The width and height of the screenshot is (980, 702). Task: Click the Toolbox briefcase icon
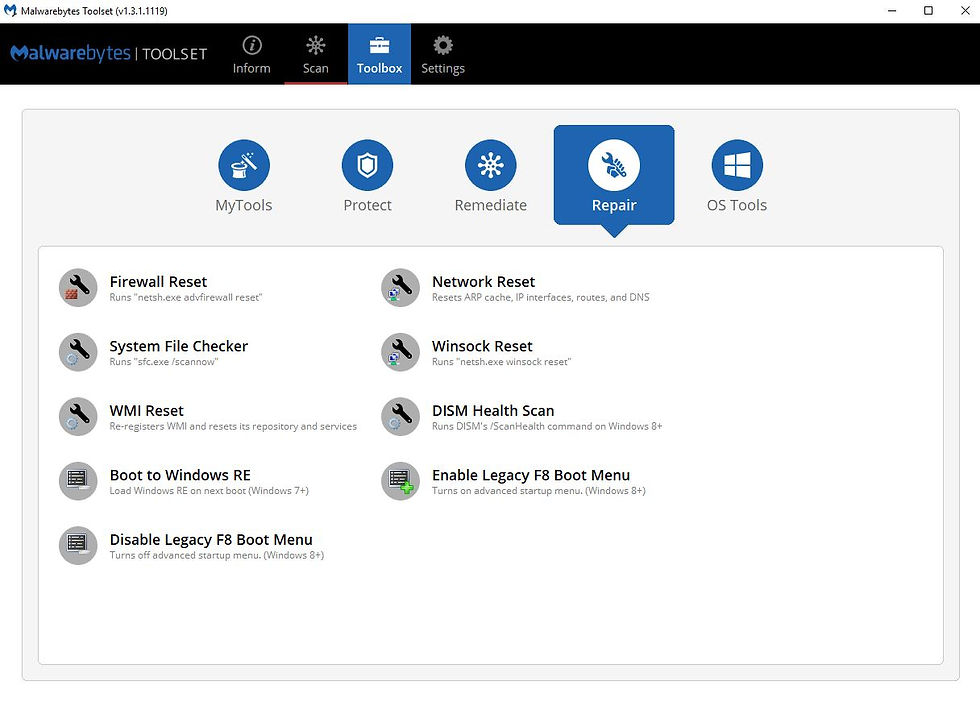[x=379, y=45]
